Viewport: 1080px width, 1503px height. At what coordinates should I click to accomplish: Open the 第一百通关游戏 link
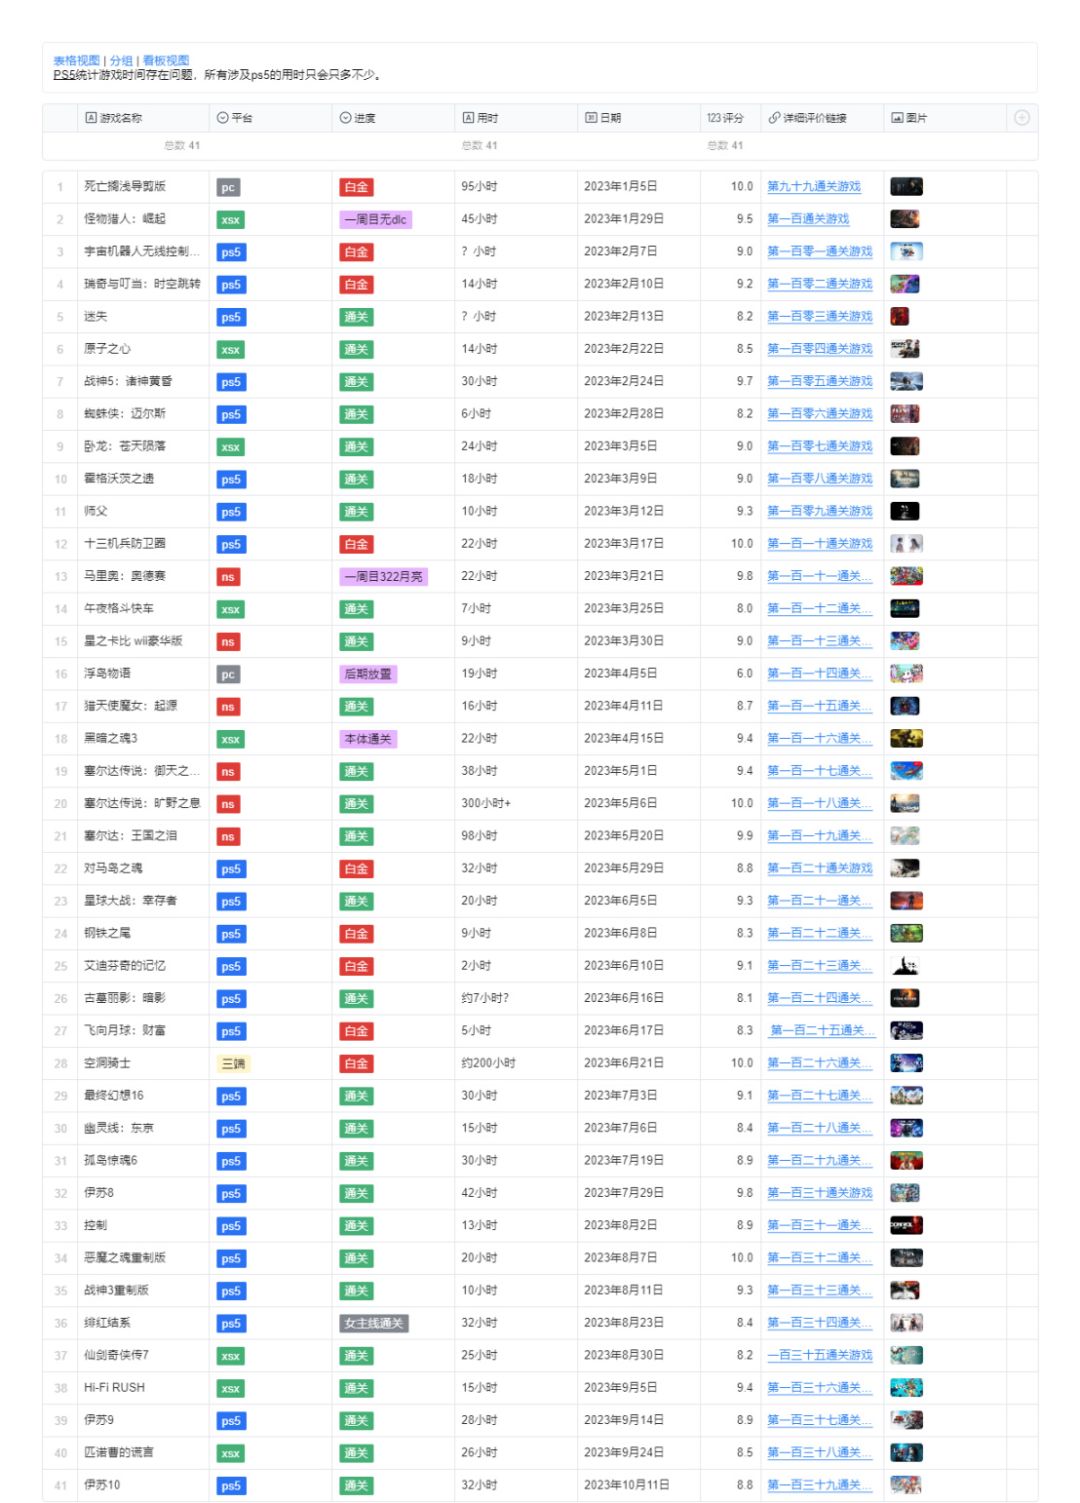click(808, 219)
